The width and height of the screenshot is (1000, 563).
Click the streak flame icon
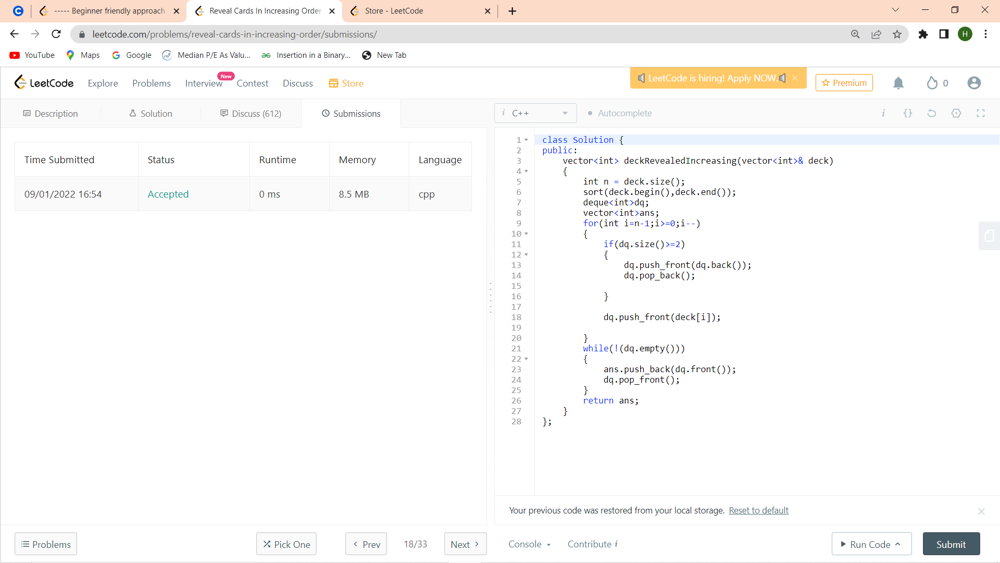[932, 83]
